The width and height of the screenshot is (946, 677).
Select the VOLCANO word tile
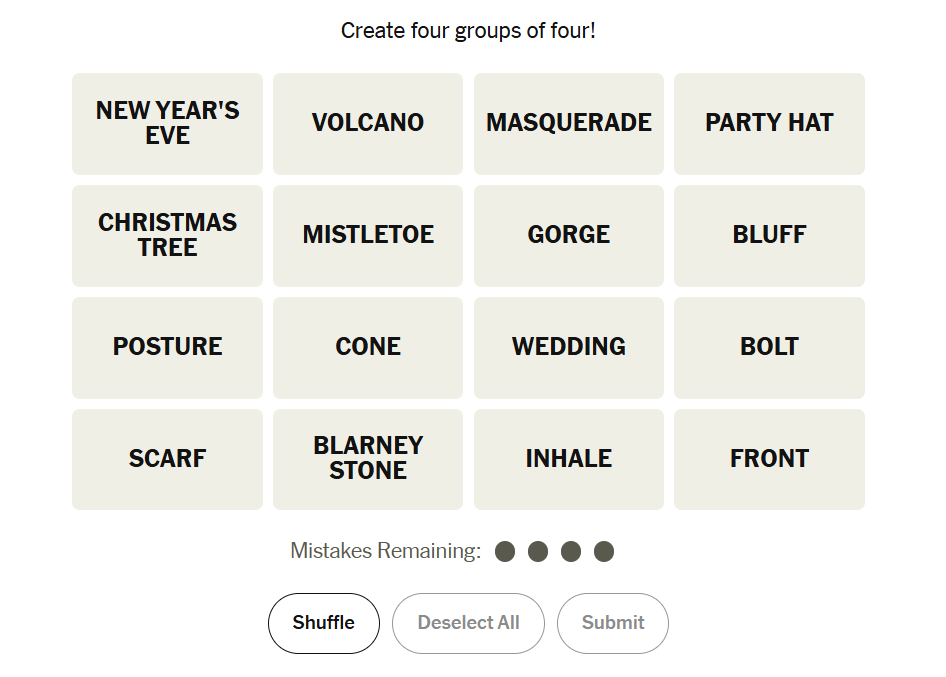tap(368, 123)
